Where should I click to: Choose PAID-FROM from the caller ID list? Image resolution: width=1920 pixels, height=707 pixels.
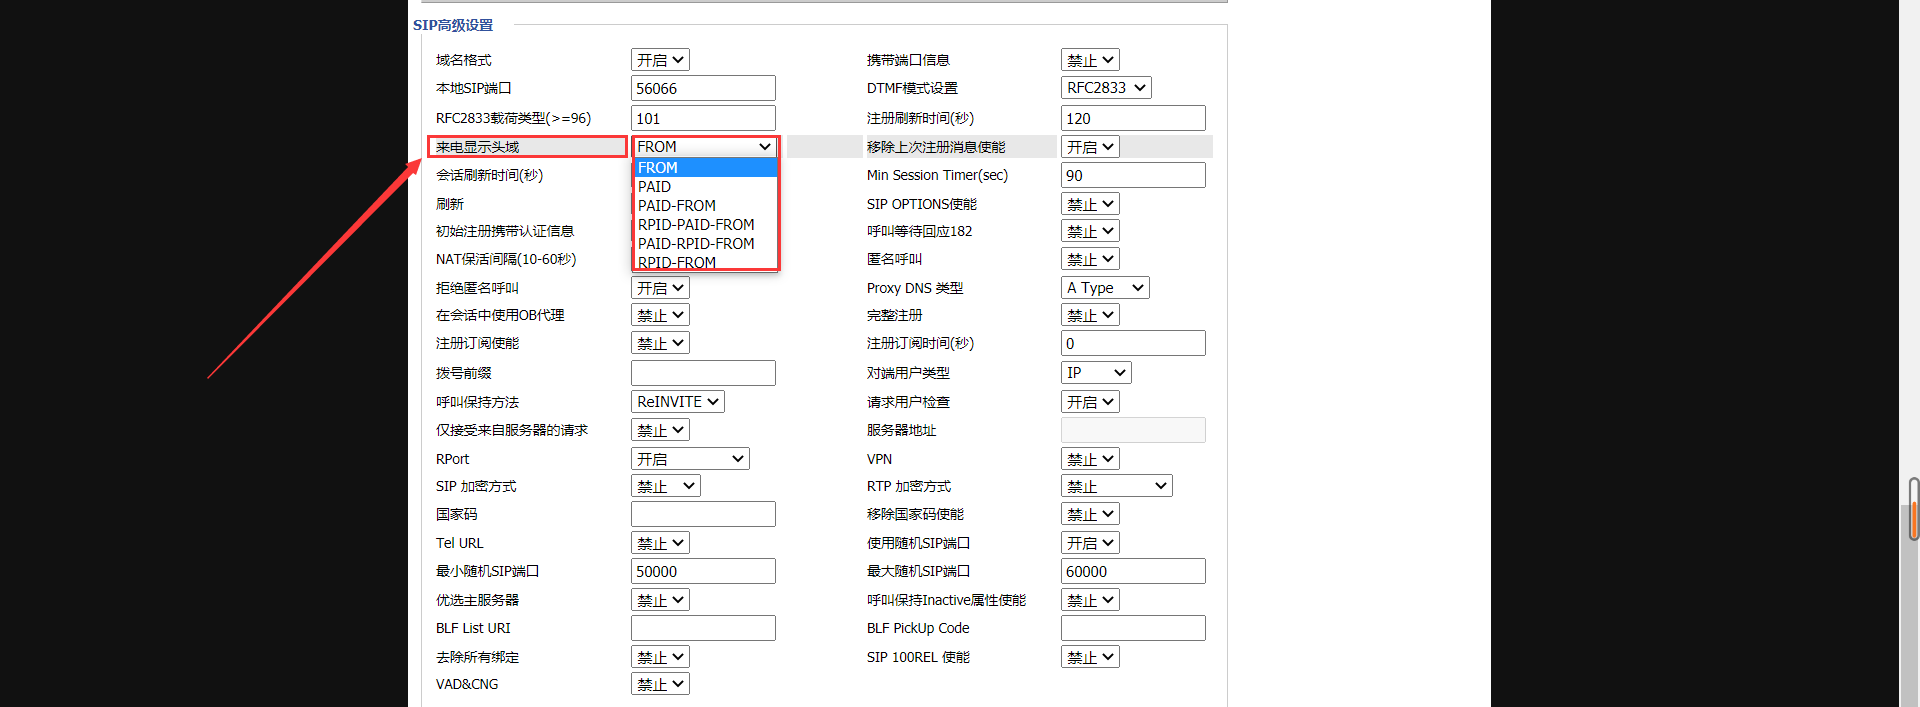677,206
